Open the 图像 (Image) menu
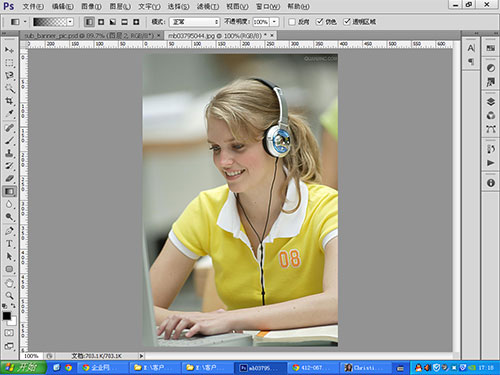The width and height of the screenshot is (500, 375). (x=91, y=6)
